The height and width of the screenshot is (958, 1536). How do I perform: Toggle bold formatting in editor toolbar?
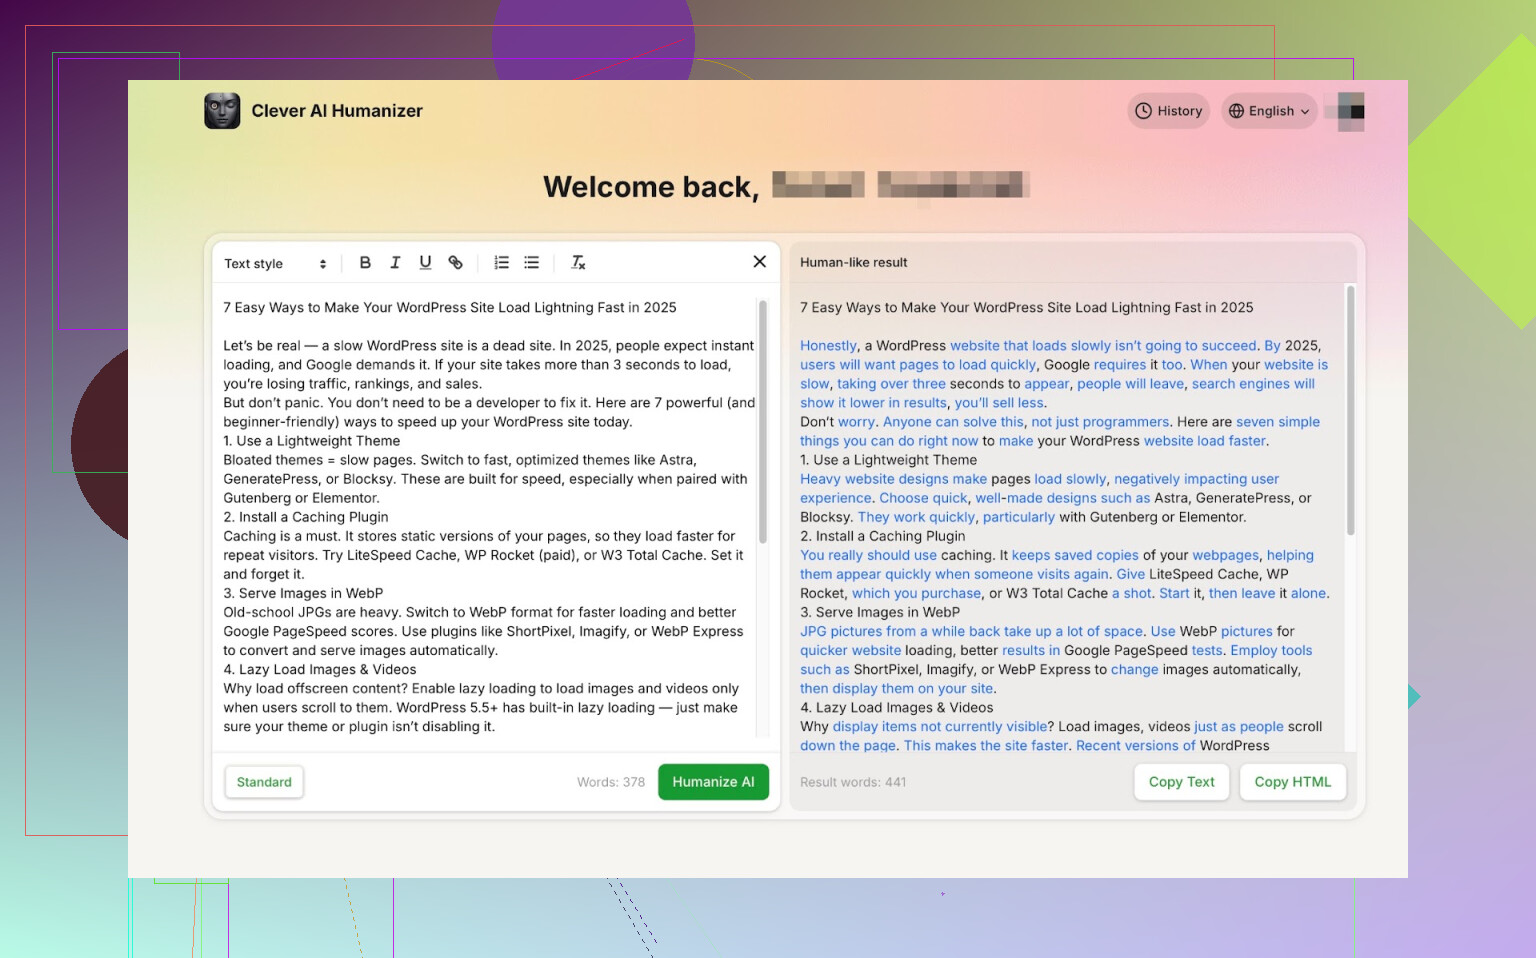pyautogui.click(x=365, y=262)
